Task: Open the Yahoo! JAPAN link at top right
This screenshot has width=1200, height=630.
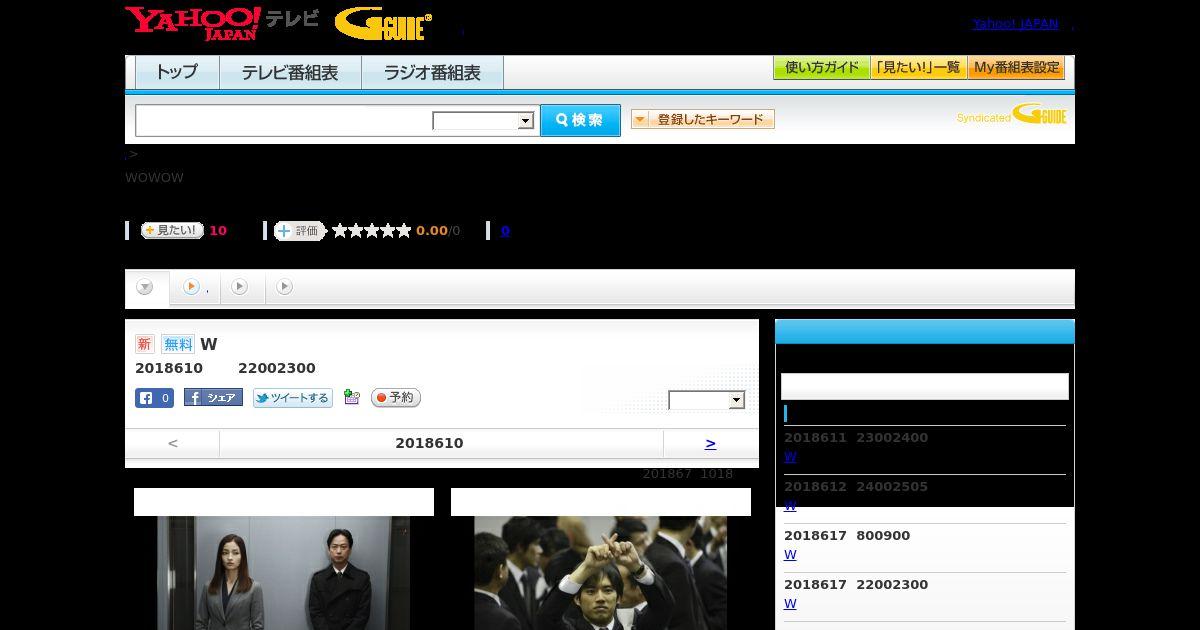Action: (x=1015, y=23)
